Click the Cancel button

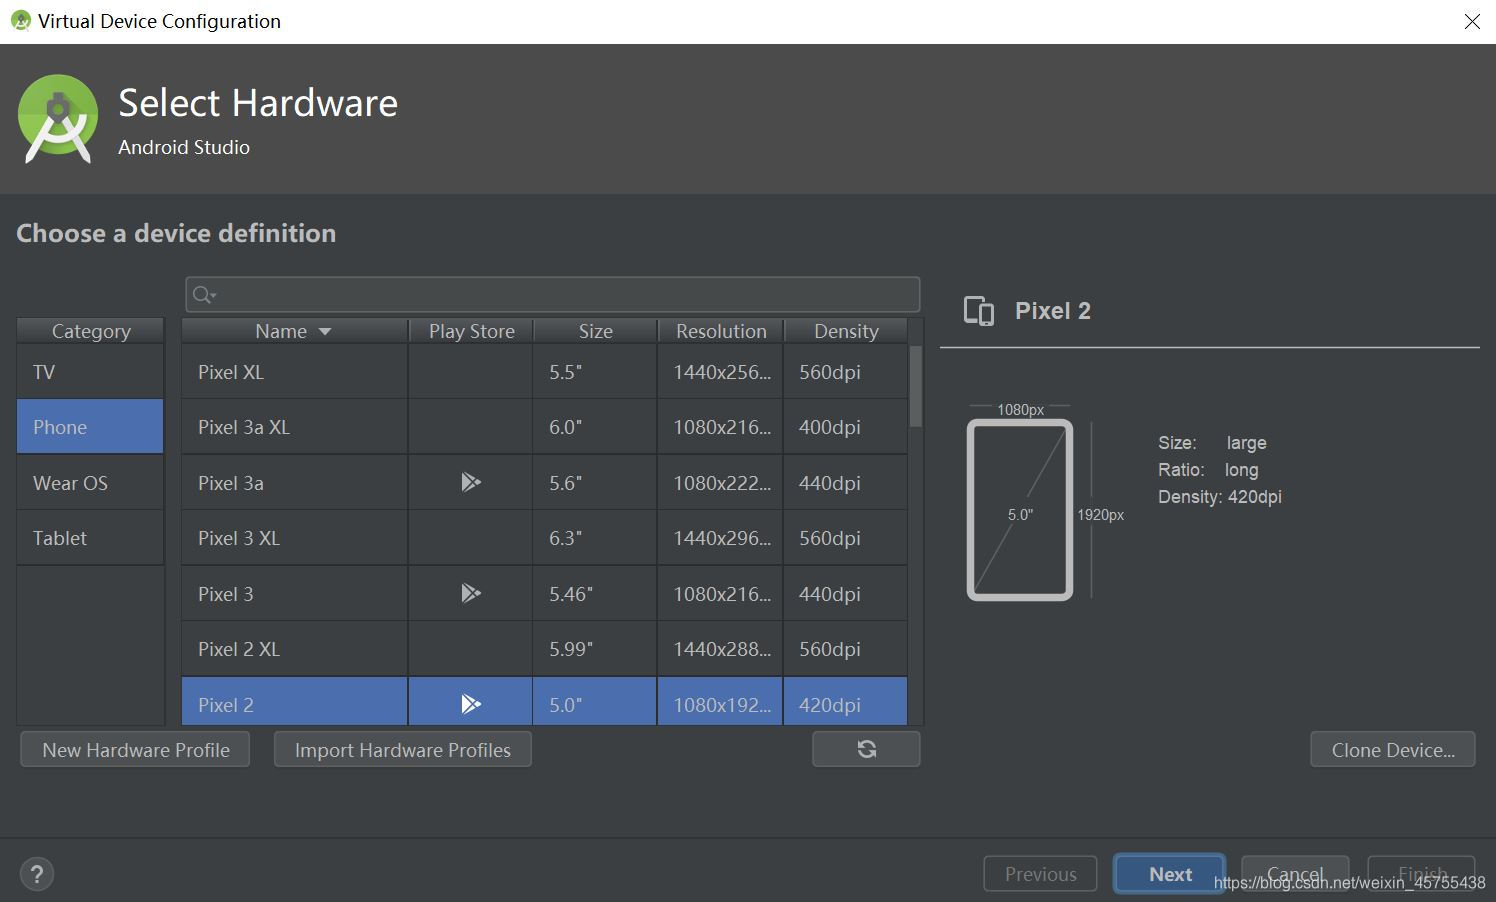[1295, 873]
